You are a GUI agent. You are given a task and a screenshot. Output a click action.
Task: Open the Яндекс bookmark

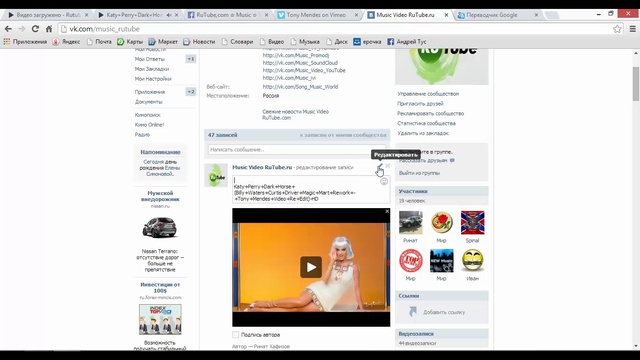(x=66, y=42)
